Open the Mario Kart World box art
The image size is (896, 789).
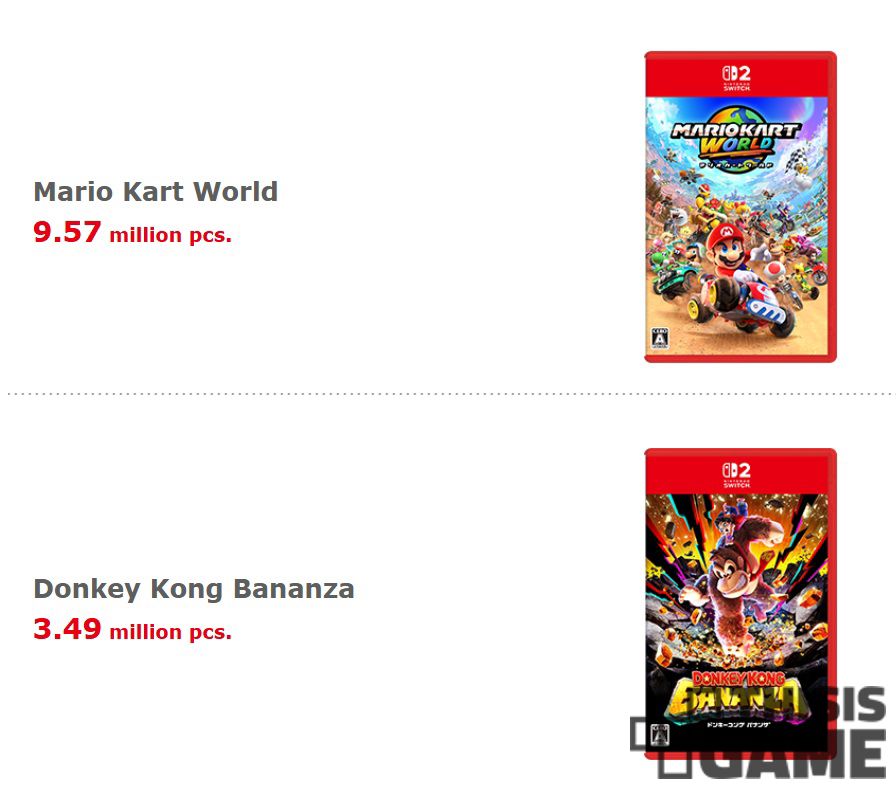click(740, 207)
